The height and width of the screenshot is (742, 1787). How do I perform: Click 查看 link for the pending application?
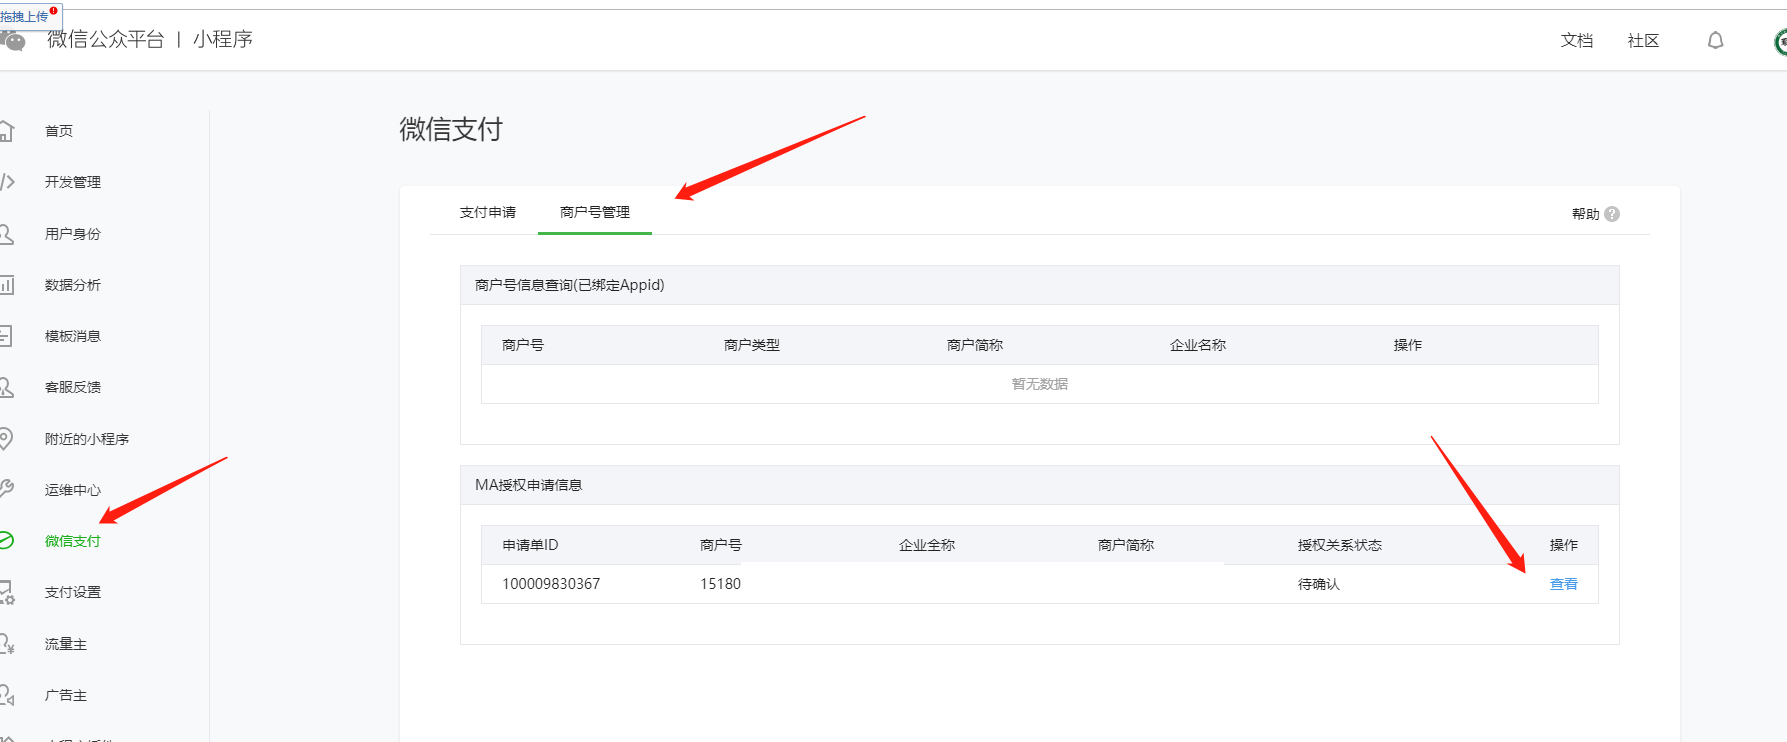coord(1563,584)
